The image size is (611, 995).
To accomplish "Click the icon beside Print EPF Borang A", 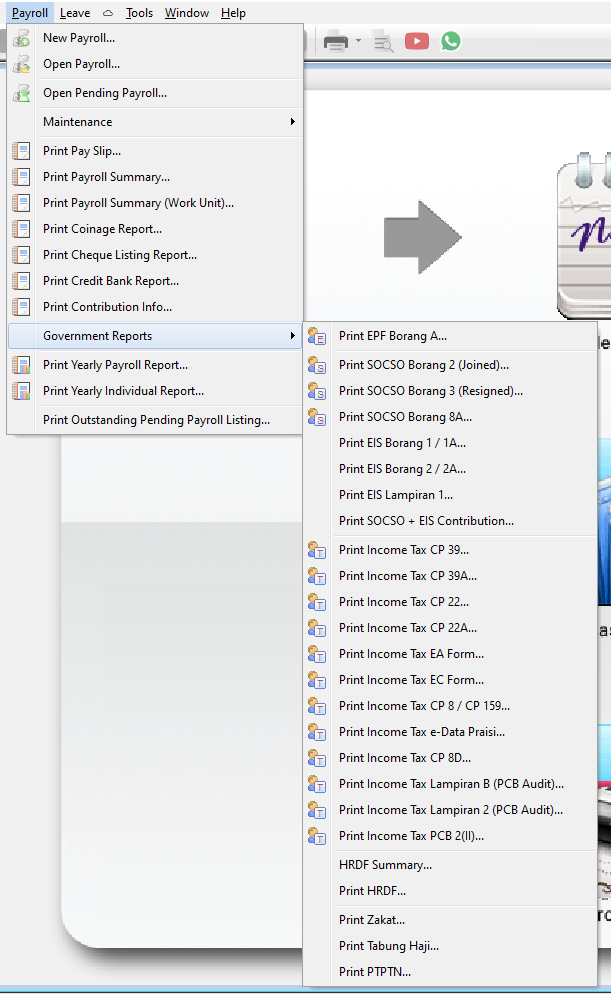I will (x=317, y=336).
